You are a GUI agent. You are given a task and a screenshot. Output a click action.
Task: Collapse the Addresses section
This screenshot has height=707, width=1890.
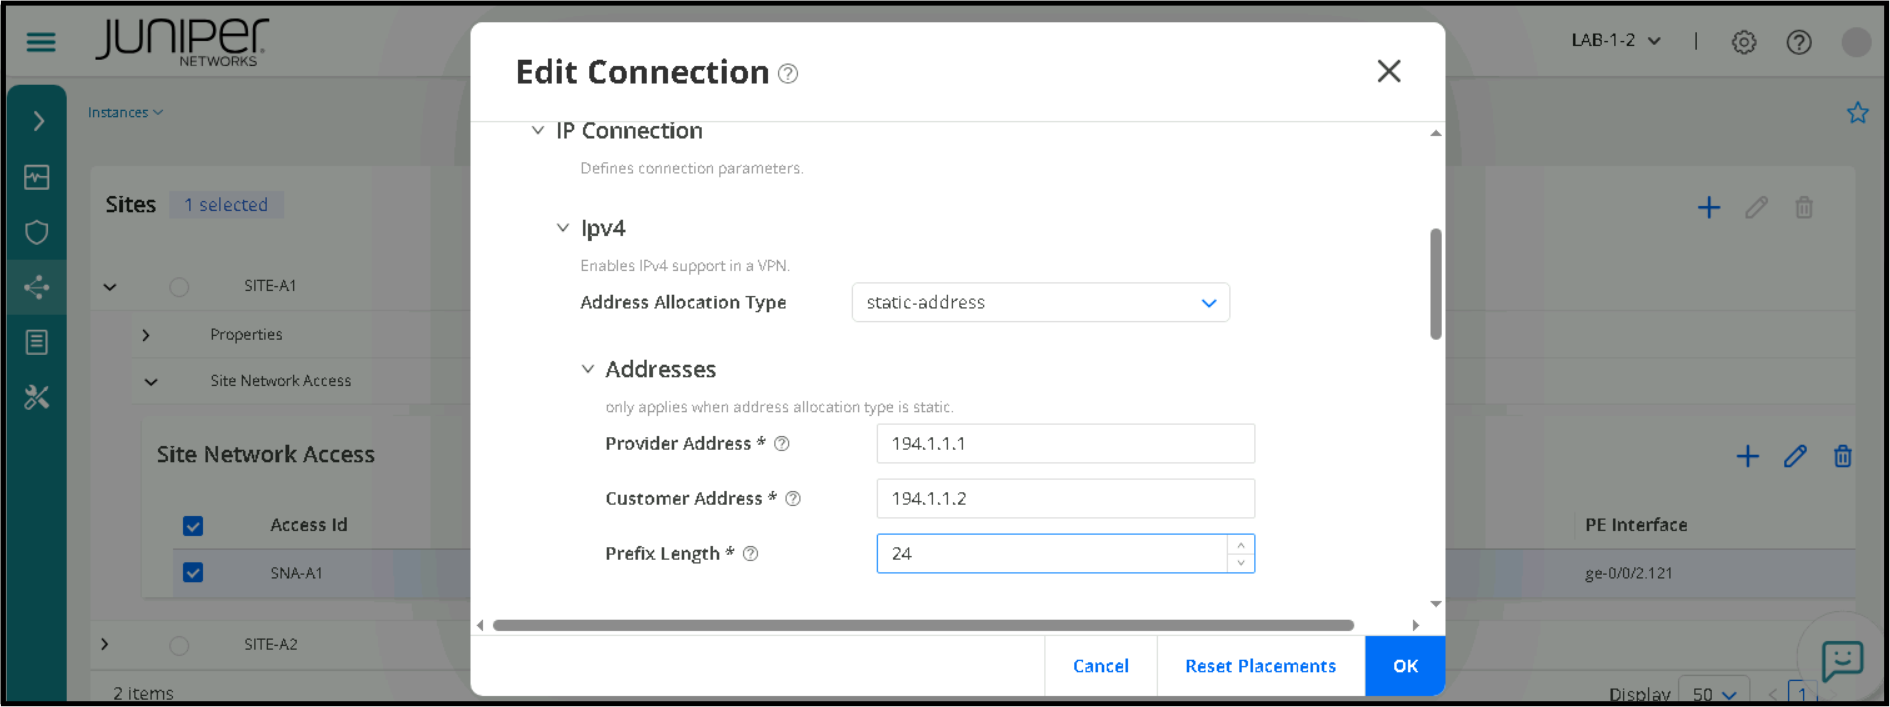click(x=588, y=370)
